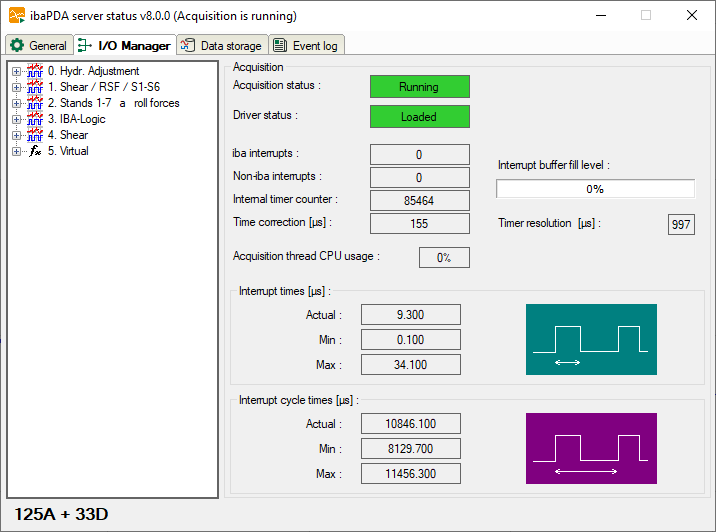Click the Internal timer counter field
The width and height of the screenshot is (716, 532).
pyautogui.click(x=419, y=200)
